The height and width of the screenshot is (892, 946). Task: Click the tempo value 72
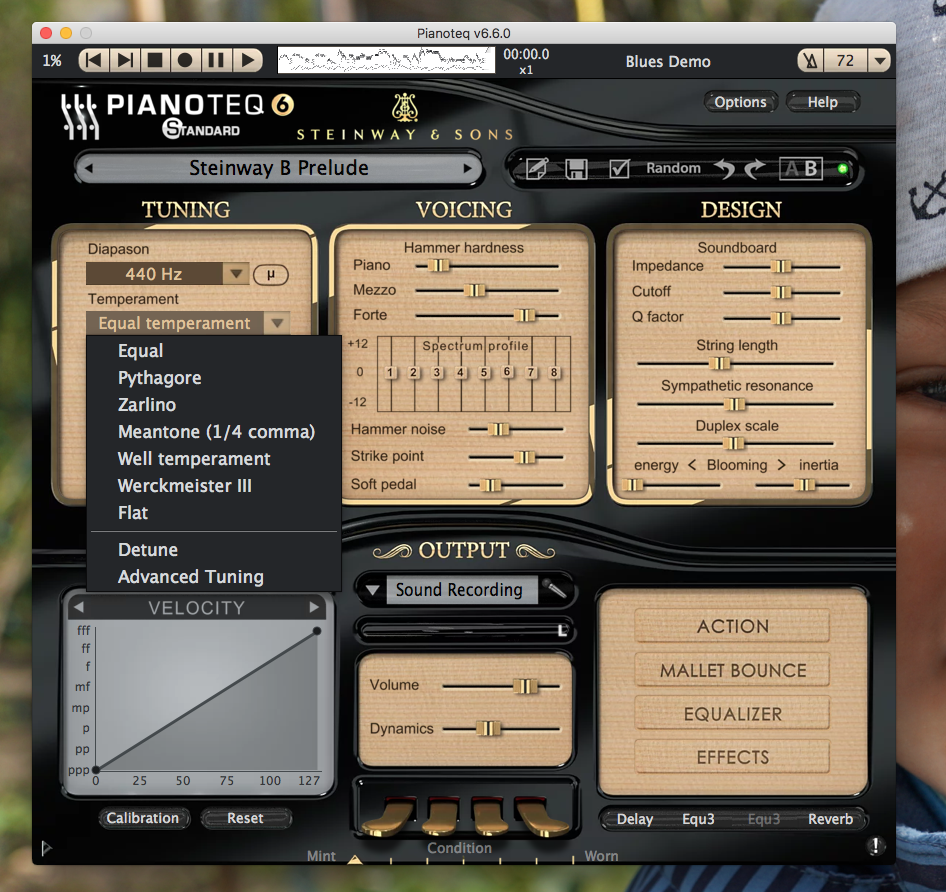845,61
